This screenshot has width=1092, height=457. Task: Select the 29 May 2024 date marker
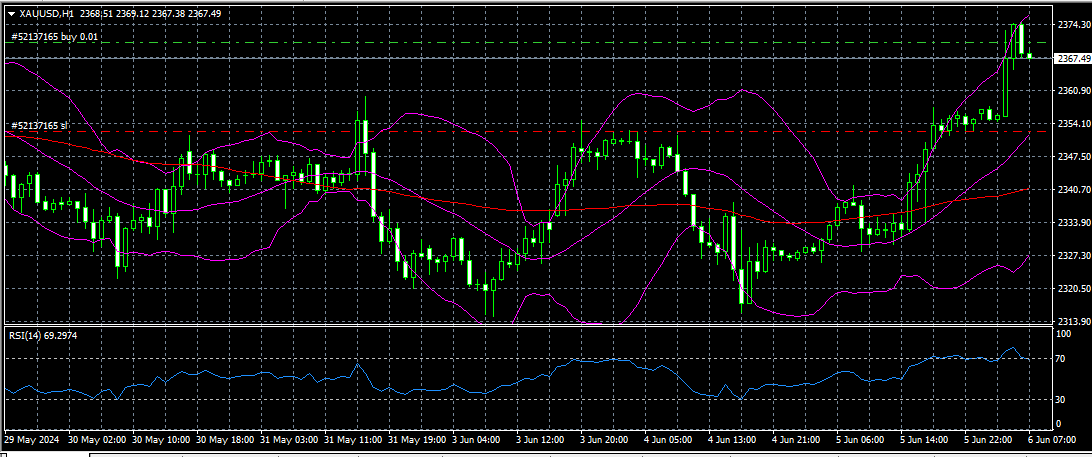point(34,440)
